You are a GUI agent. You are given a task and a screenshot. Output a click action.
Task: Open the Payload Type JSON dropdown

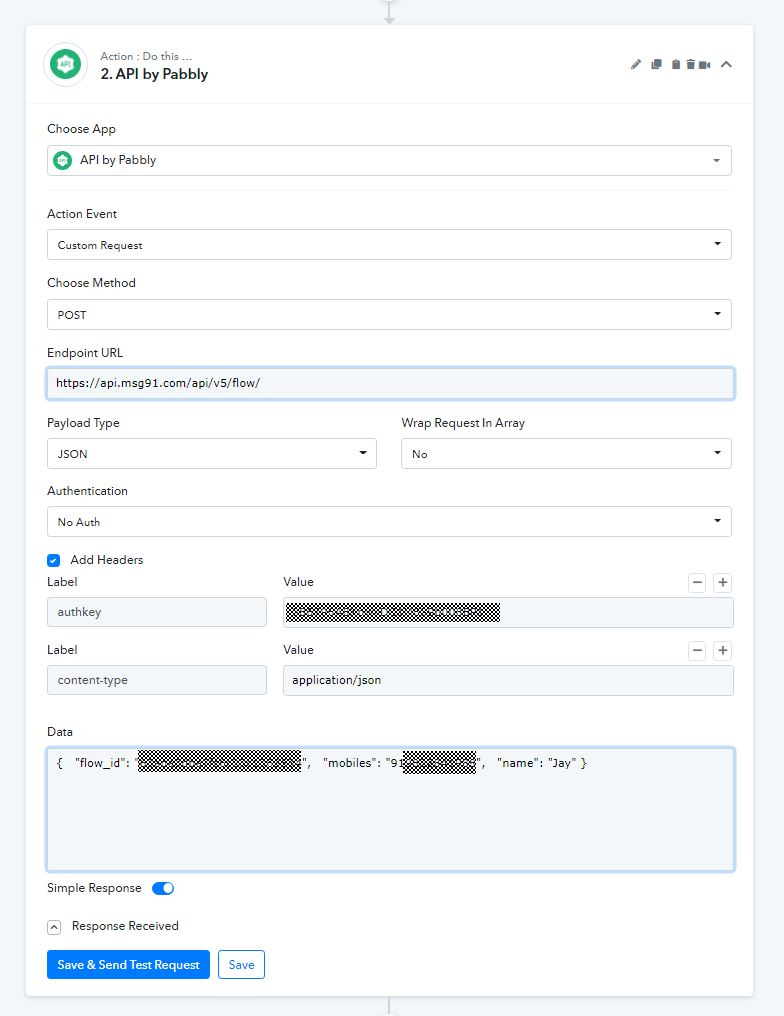point(211,454)
